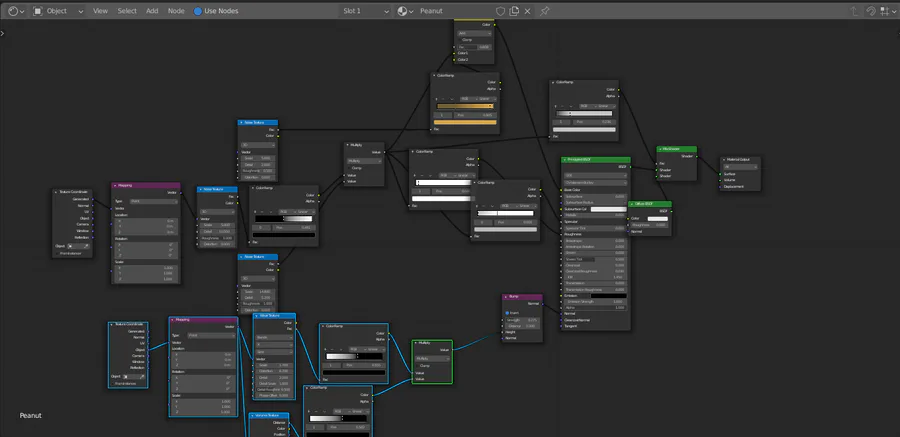The width and height of the screenshot is (900, 437).
Task: Collapse the upper Mapping node header
Action: 115,185
